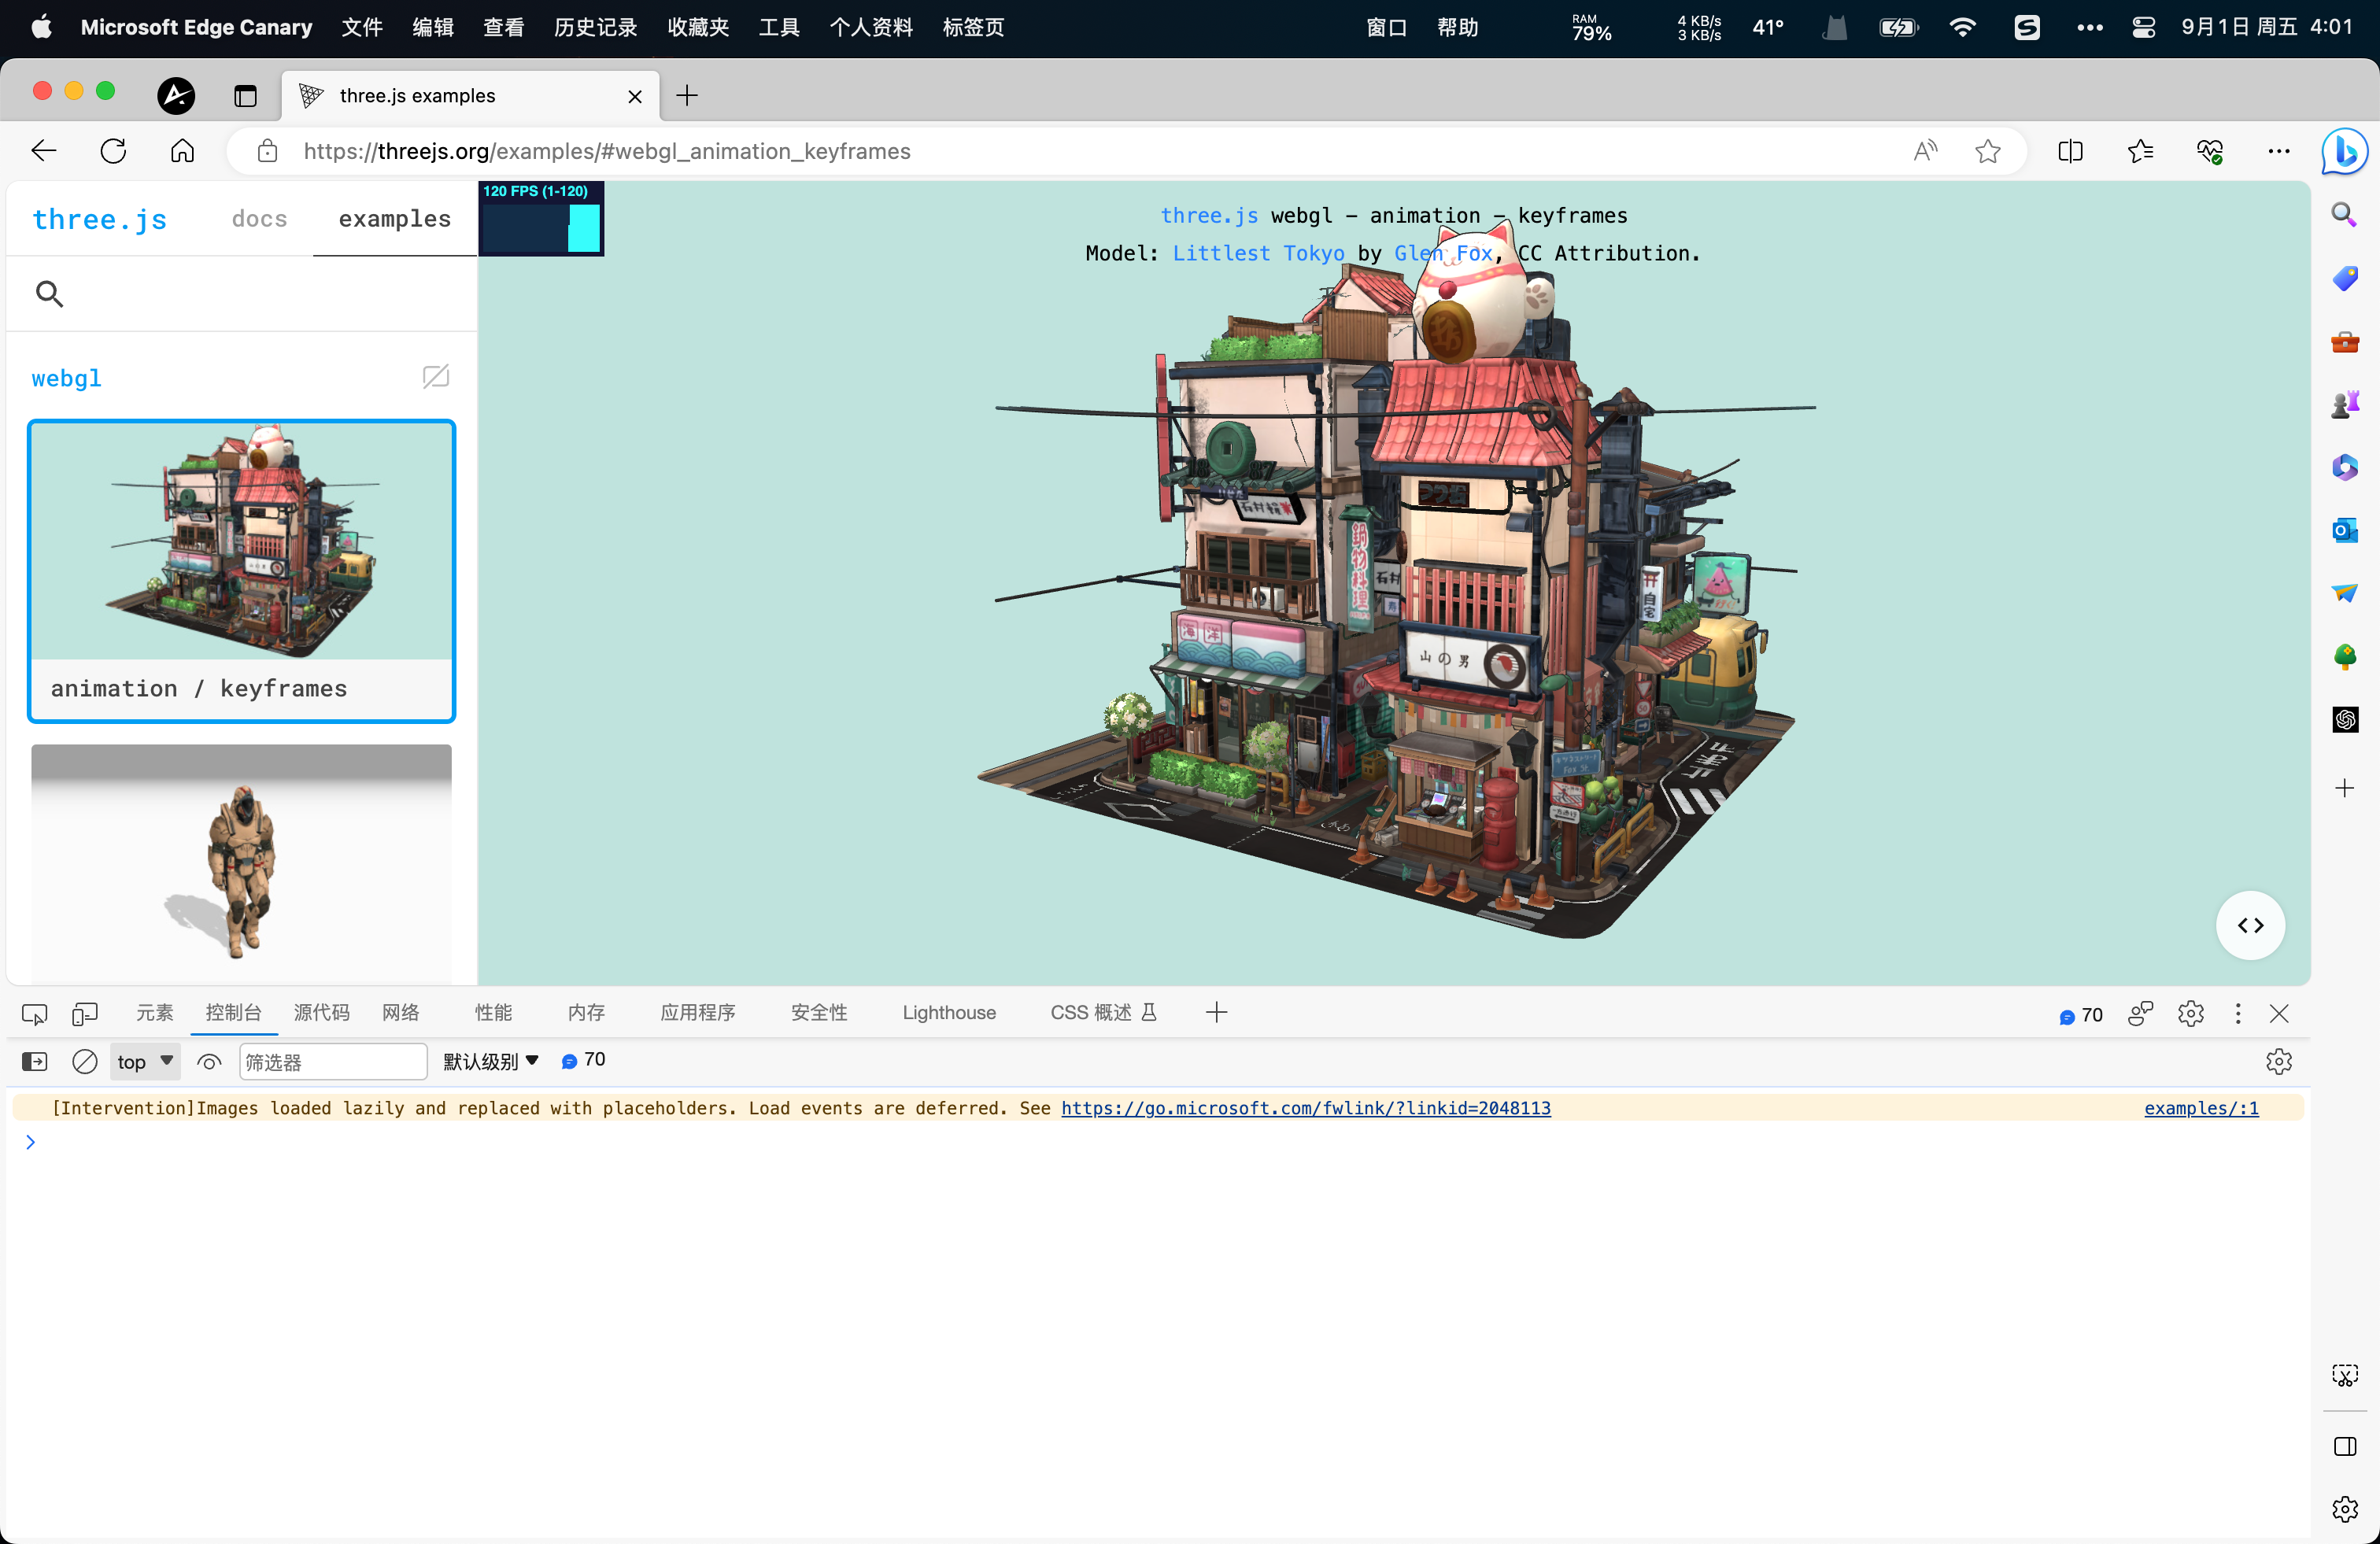Screen dimensions: 2380x1544
Task: Open DevTools customize three-dot menu
Action: pos(2238,1014)
